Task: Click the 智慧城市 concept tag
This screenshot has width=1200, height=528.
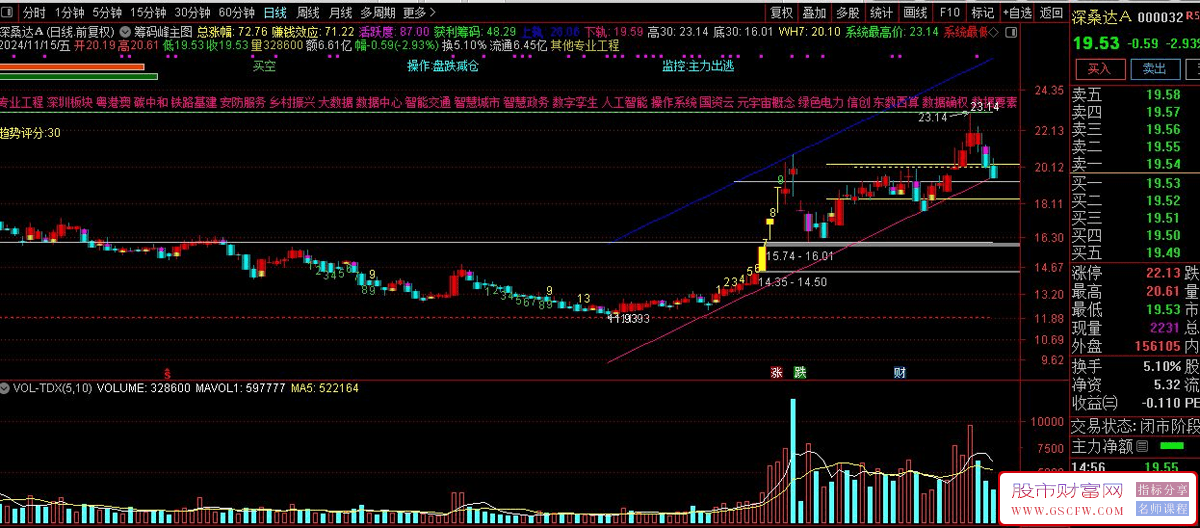Action: [476, 102]
